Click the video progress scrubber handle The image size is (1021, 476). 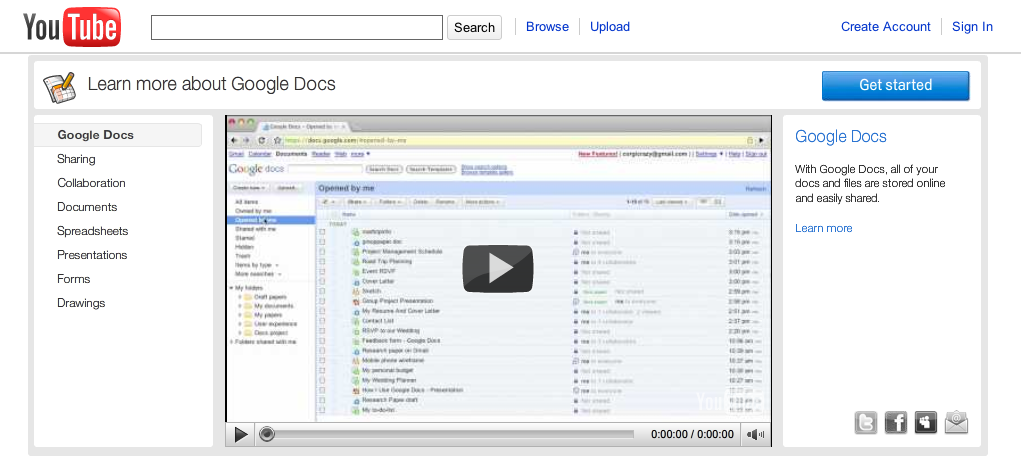tap(266, 434)
